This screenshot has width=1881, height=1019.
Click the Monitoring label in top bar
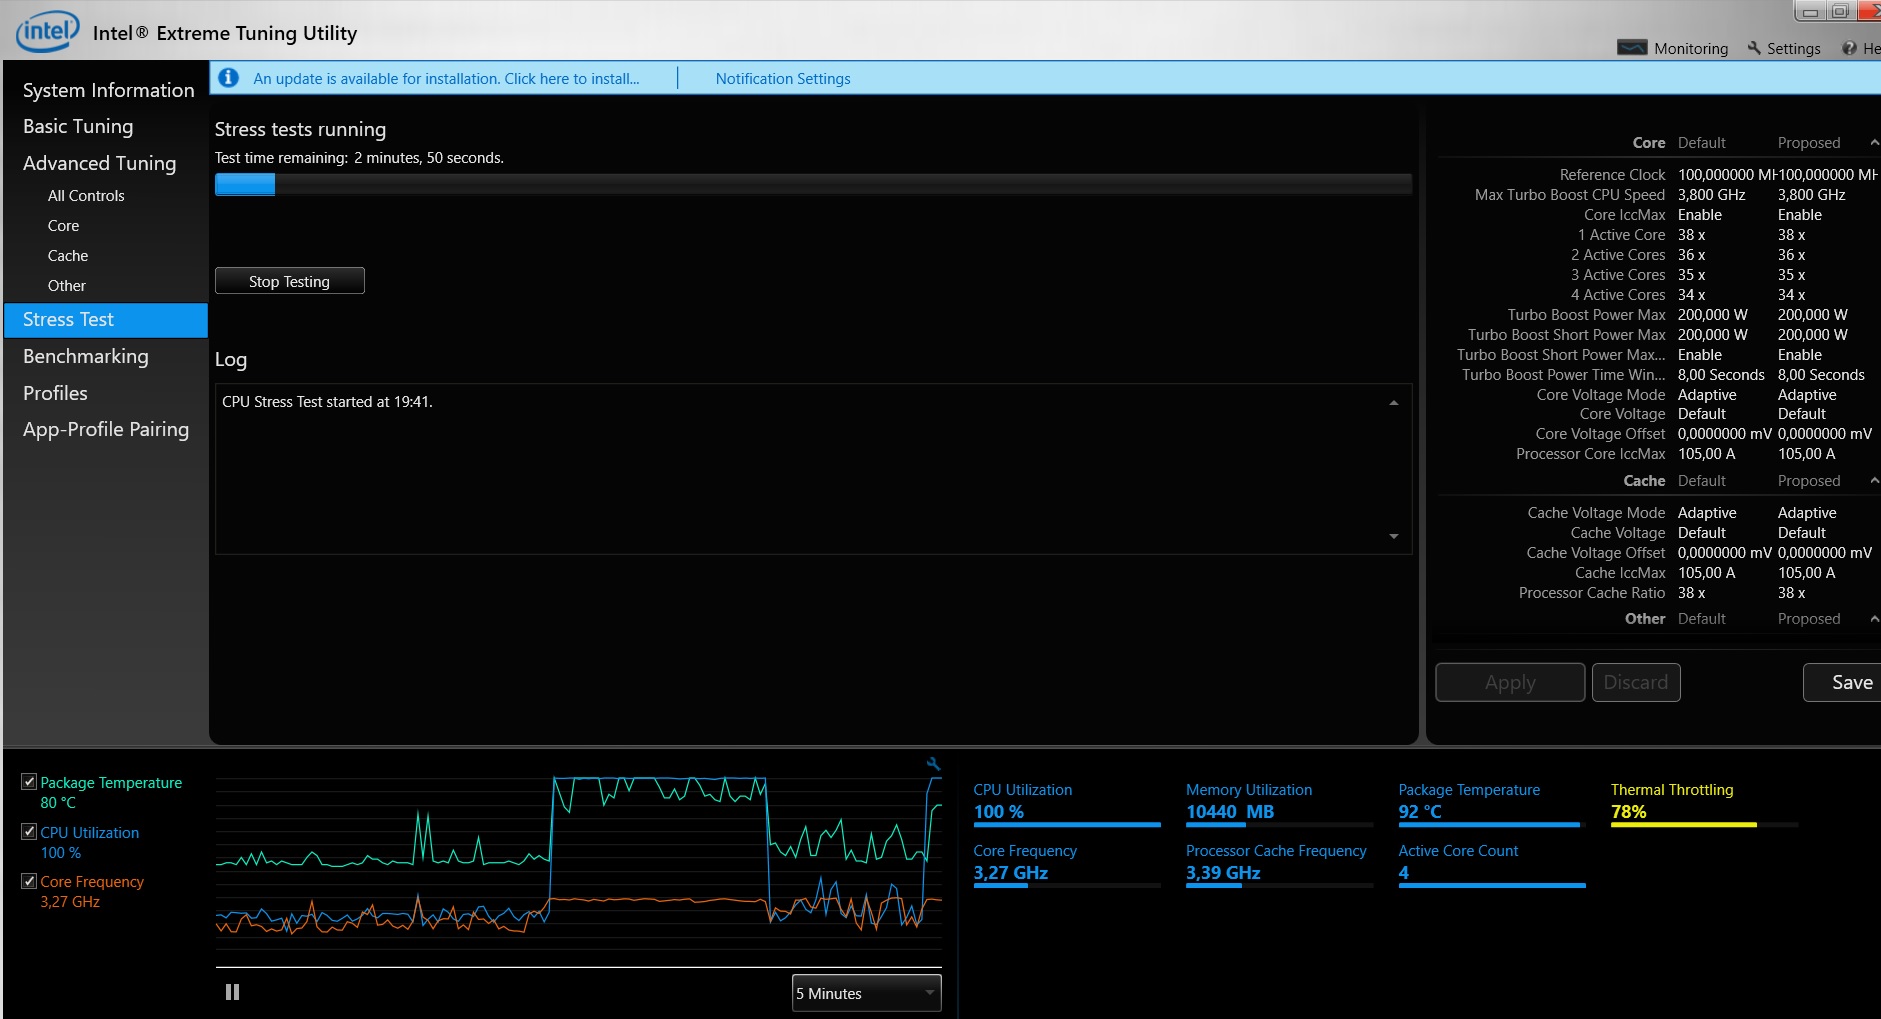click(x=1691, y=48)
